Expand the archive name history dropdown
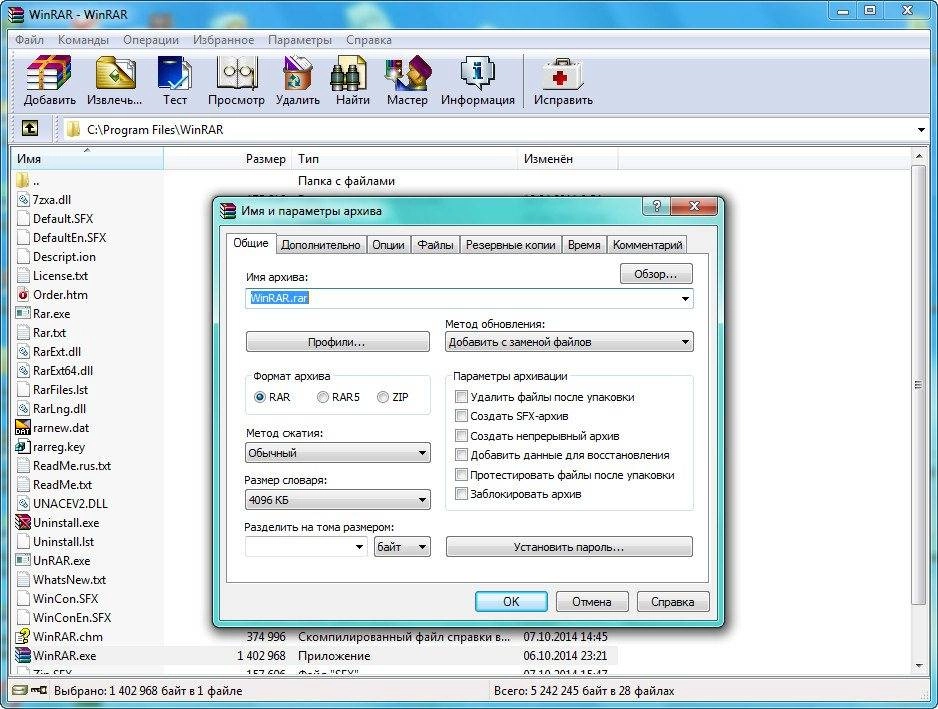The height and width of the screenshot is (709, 938). click(685, 299)
